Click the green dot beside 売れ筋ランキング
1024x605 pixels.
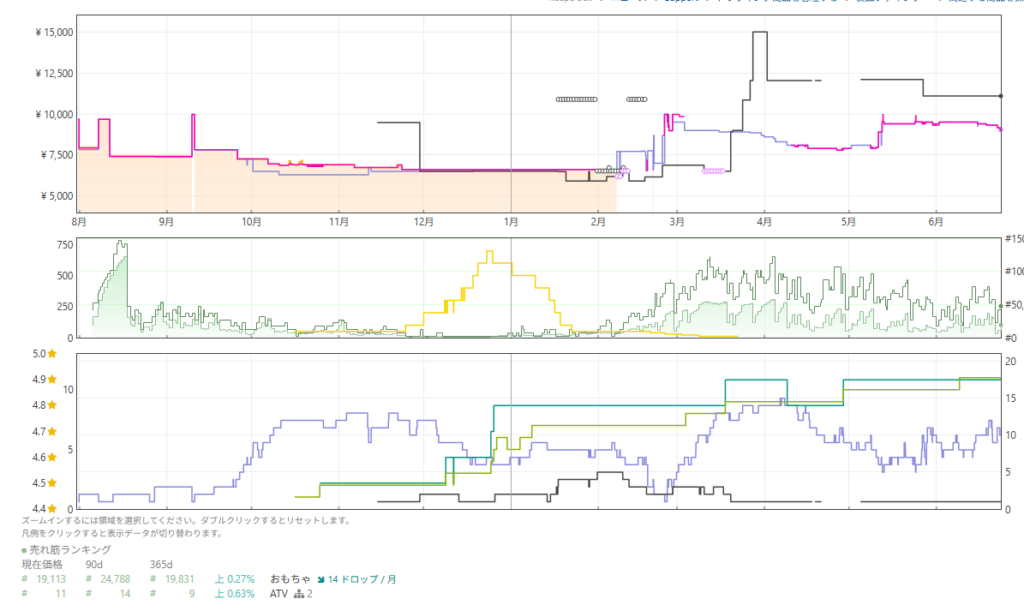coord(25,550)
